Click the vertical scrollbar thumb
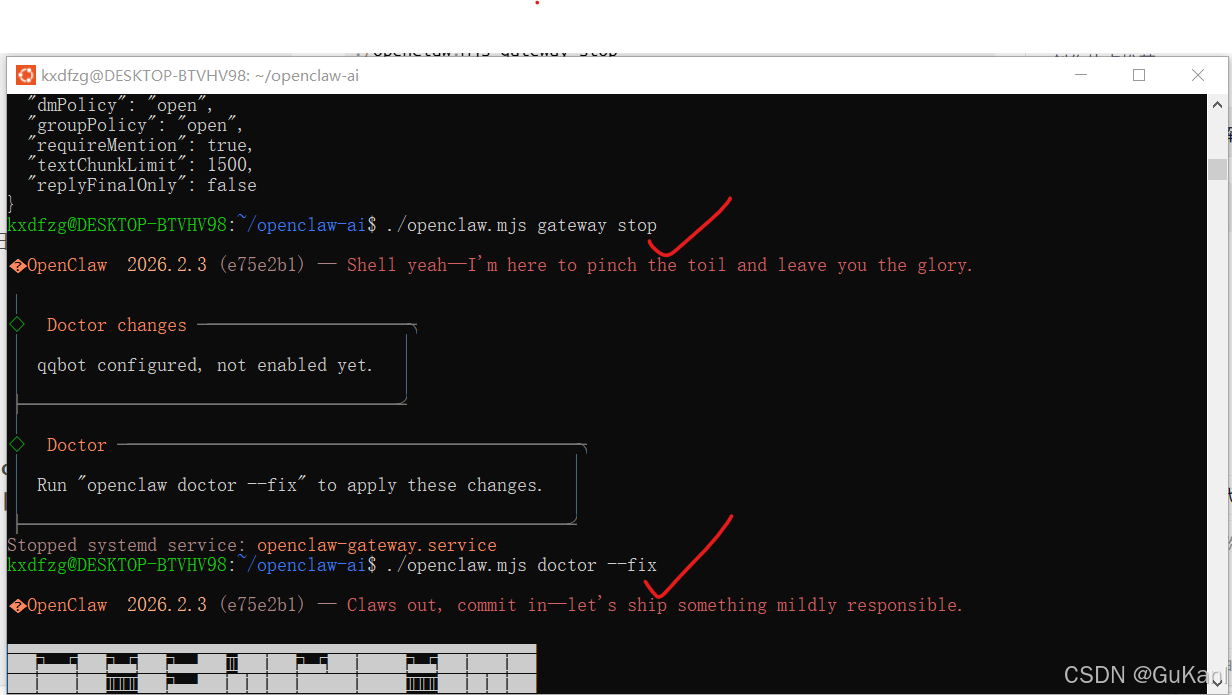 tap(1217, 169)
